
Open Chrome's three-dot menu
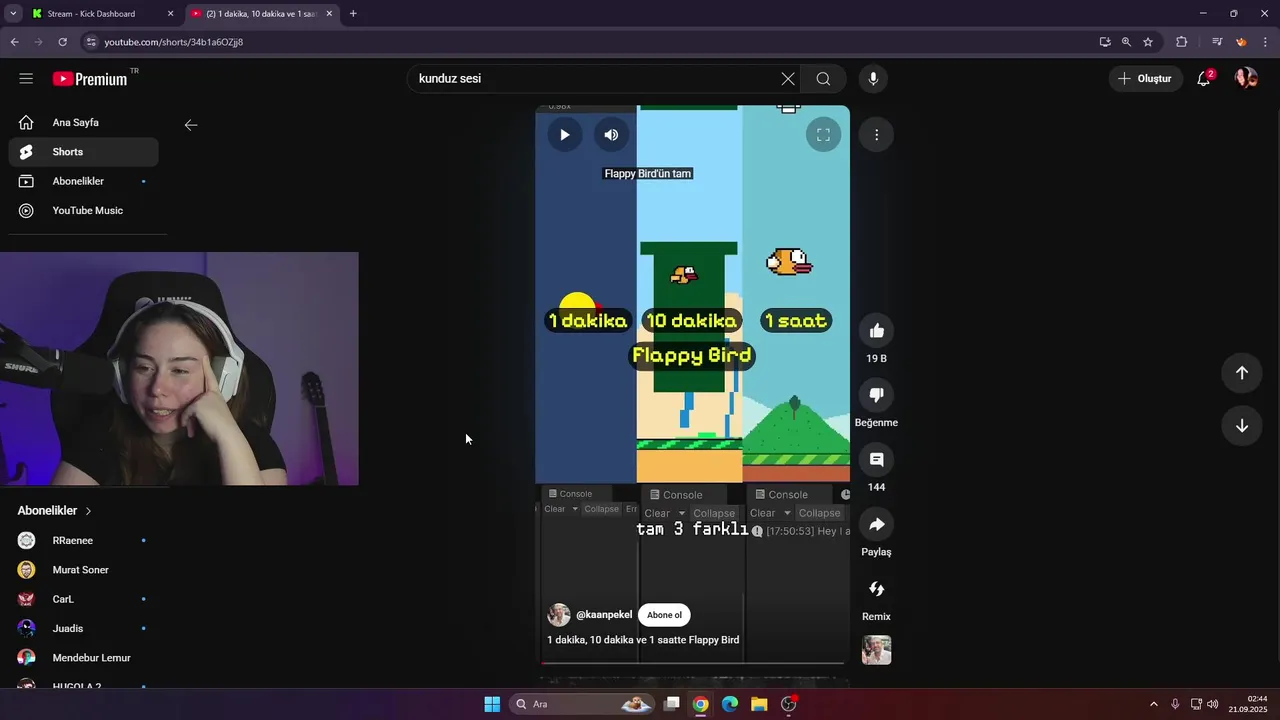point(1266,42)
